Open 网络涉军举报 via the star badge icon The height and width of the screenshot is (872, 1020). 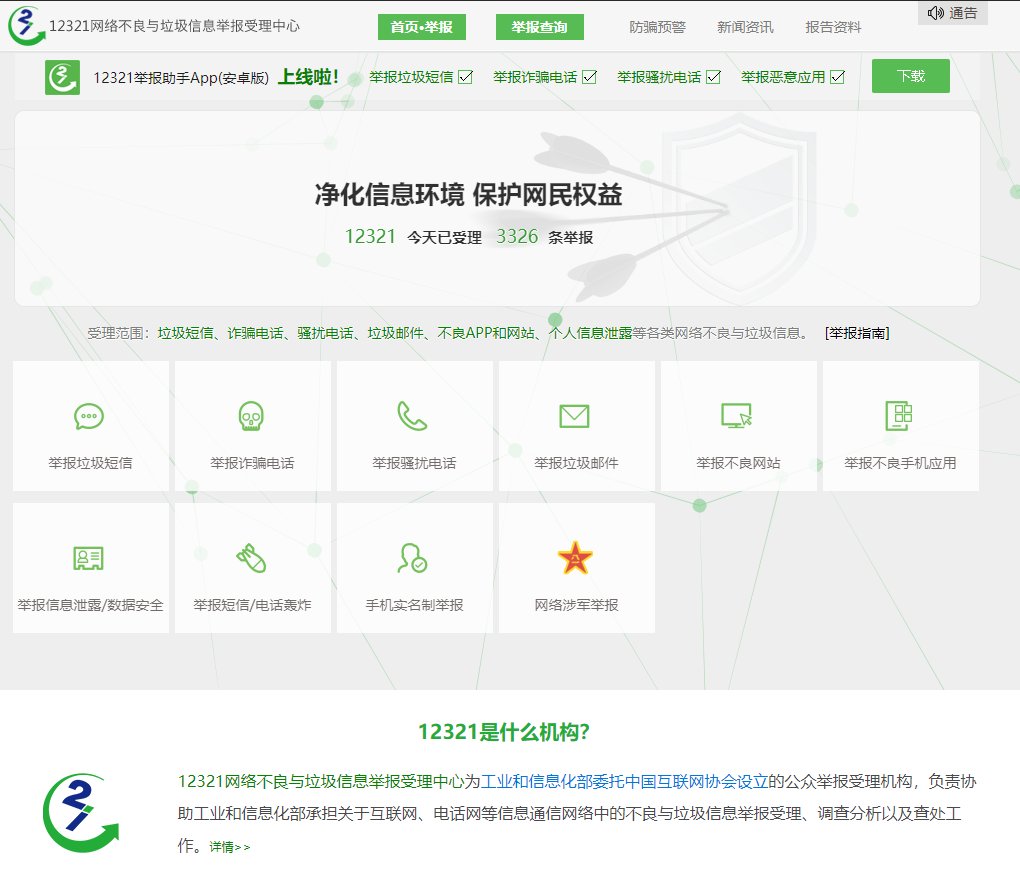tap(576, 555)
